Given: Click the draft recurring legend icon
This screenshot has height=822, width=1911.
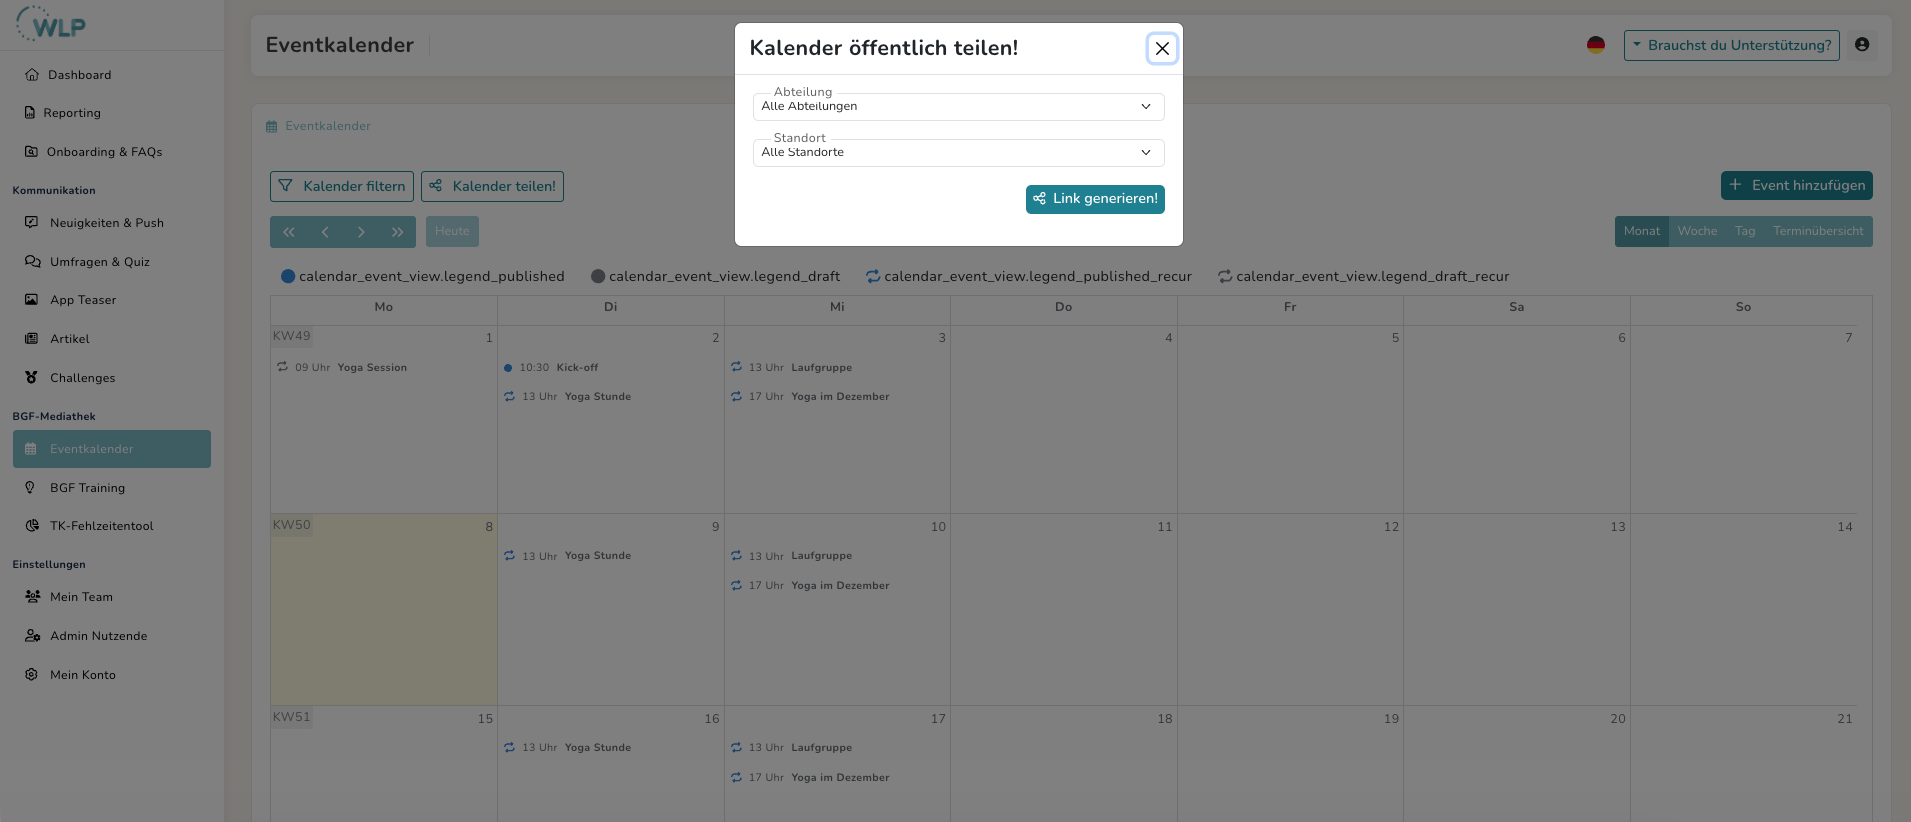Looking at the screenshot, I should click(1225, 277).
